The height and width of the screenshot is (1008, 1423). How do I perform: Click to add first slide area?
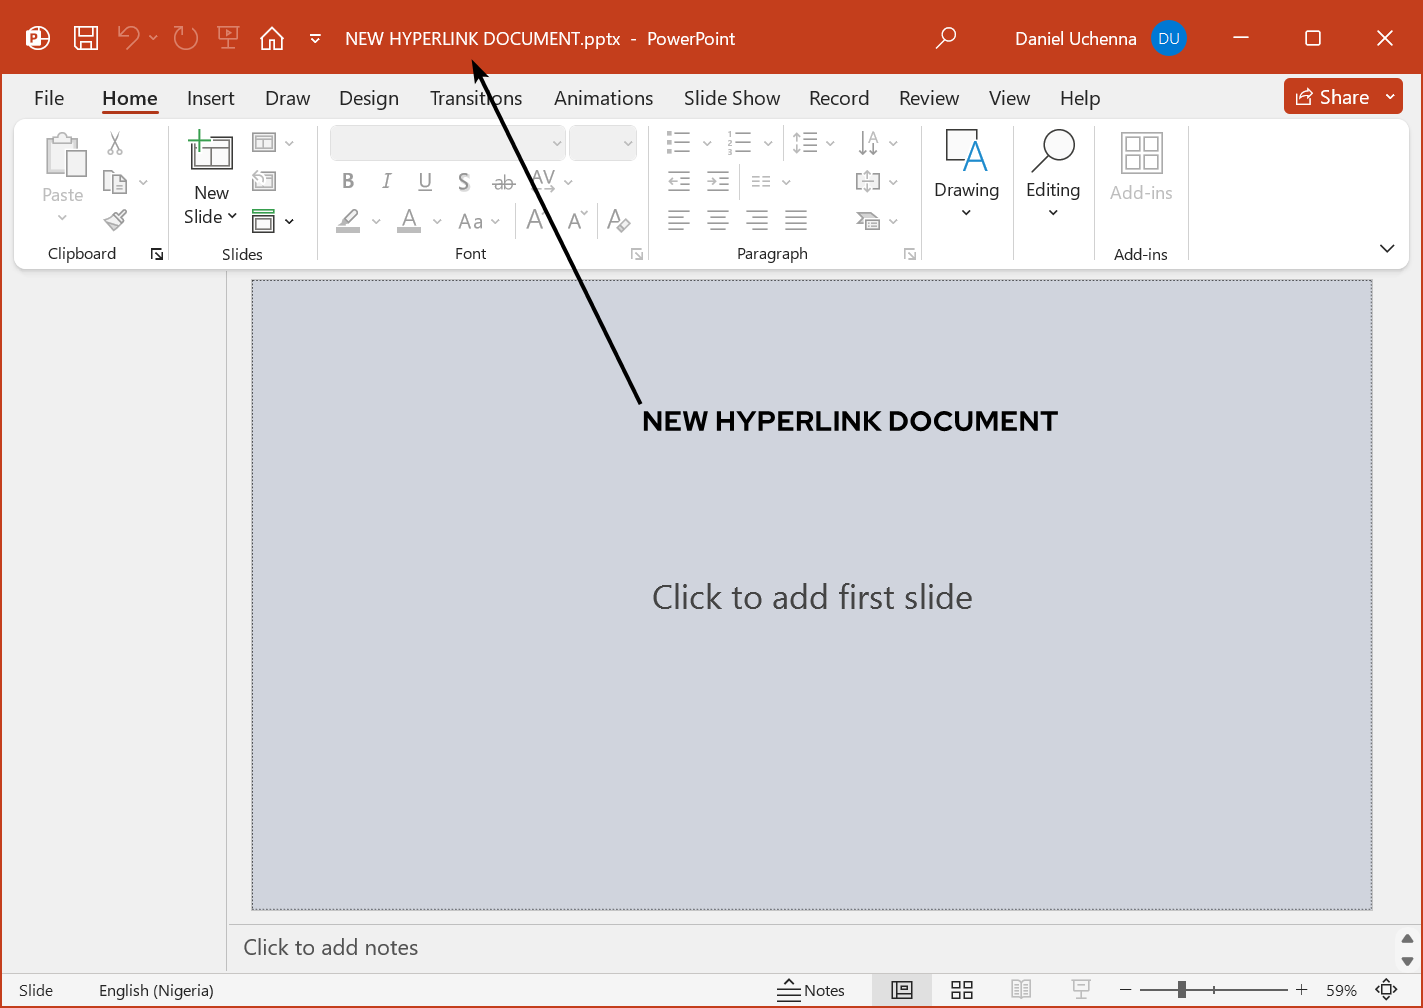point(812,597)
